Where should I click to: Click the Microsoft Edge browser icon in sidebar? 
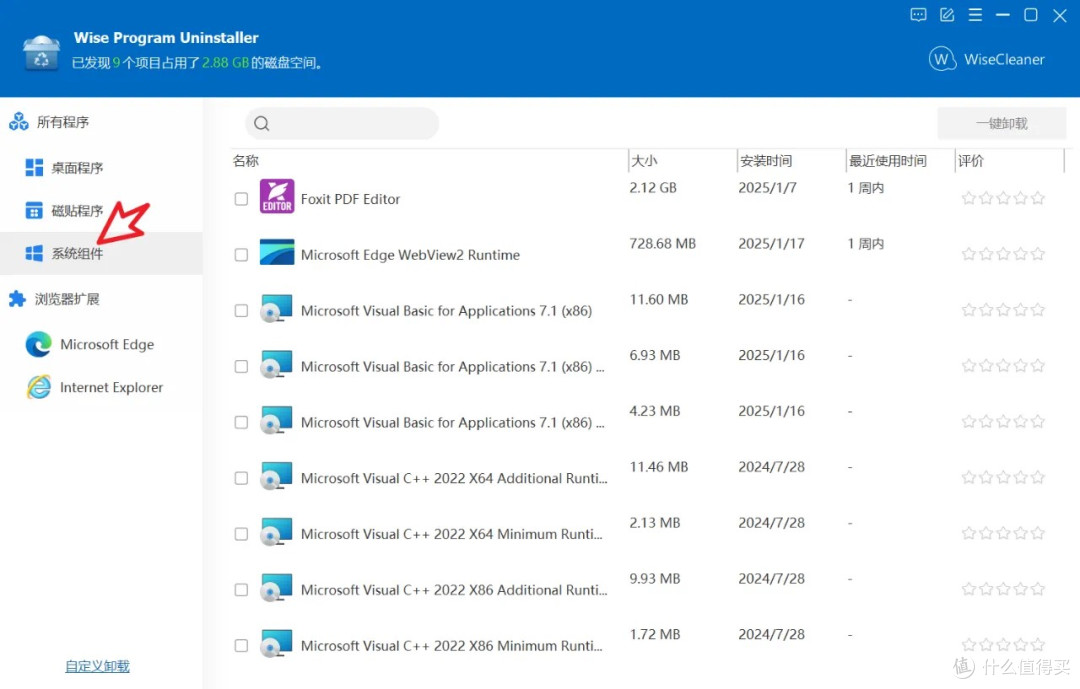click(39, 344)
